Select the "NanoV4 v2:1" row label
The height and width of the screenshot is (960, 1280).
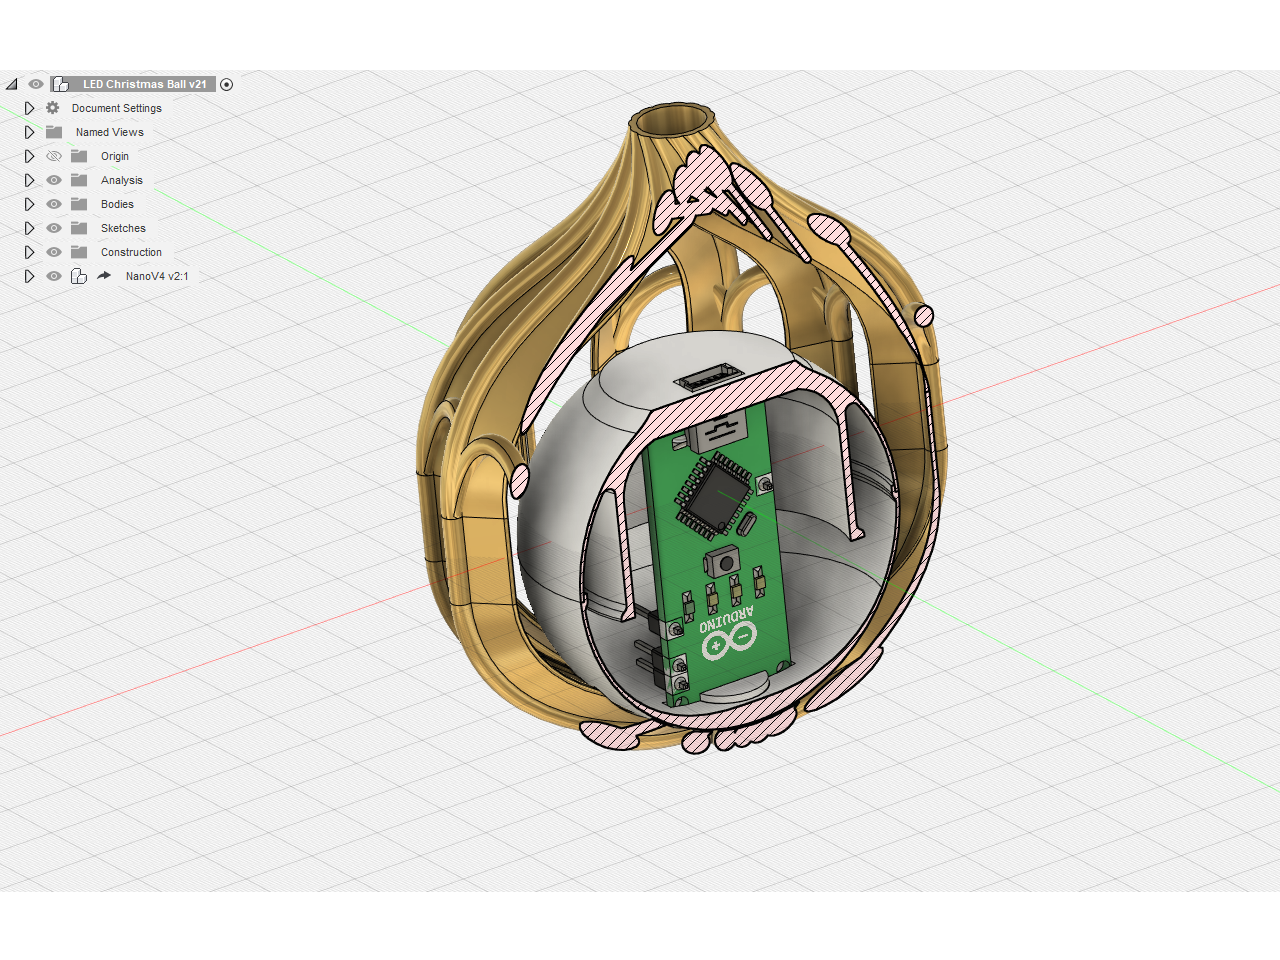pos(157,276)
